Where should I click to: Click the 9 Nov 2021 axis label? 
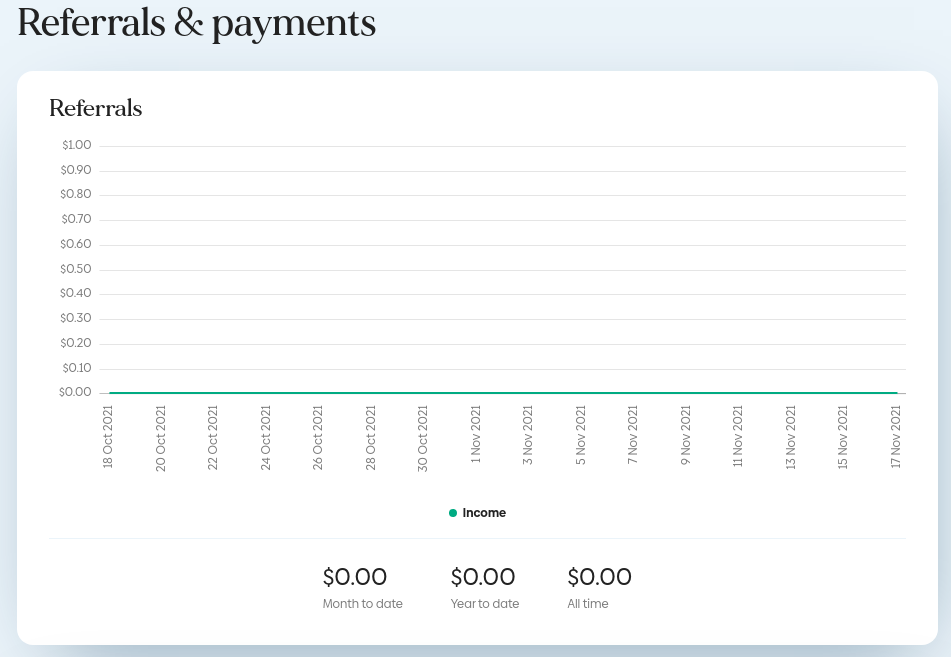(x=685, y=435)
